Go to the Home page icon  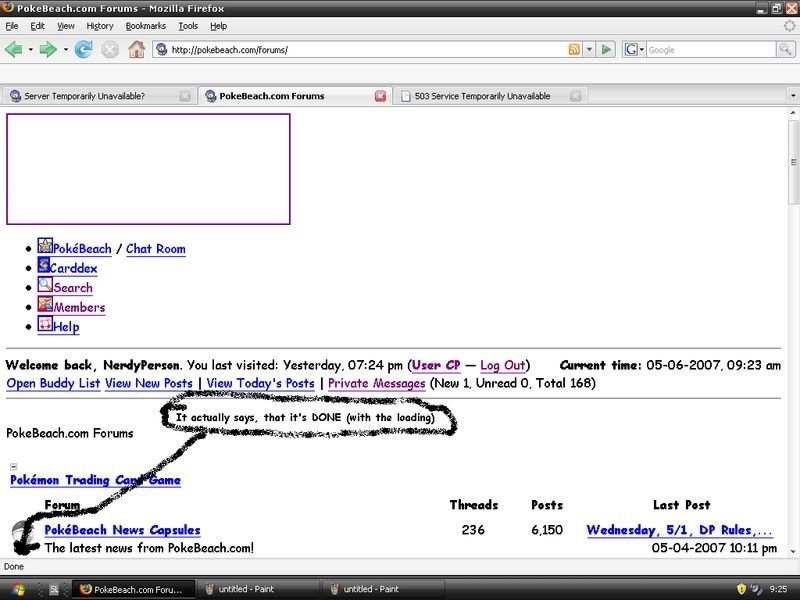pos(136,49)
